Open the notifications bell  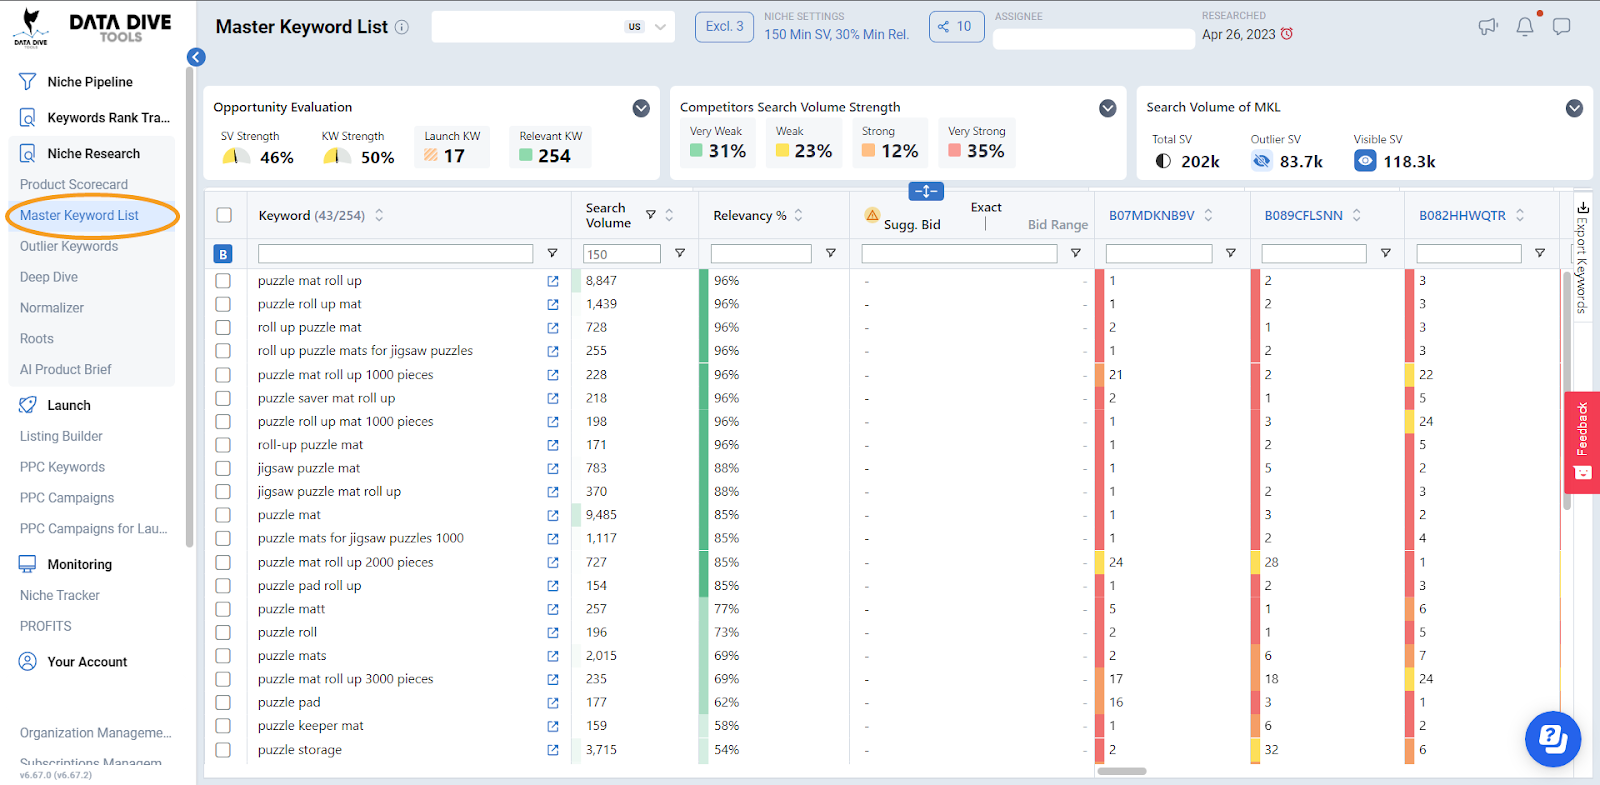point(1525,27)
